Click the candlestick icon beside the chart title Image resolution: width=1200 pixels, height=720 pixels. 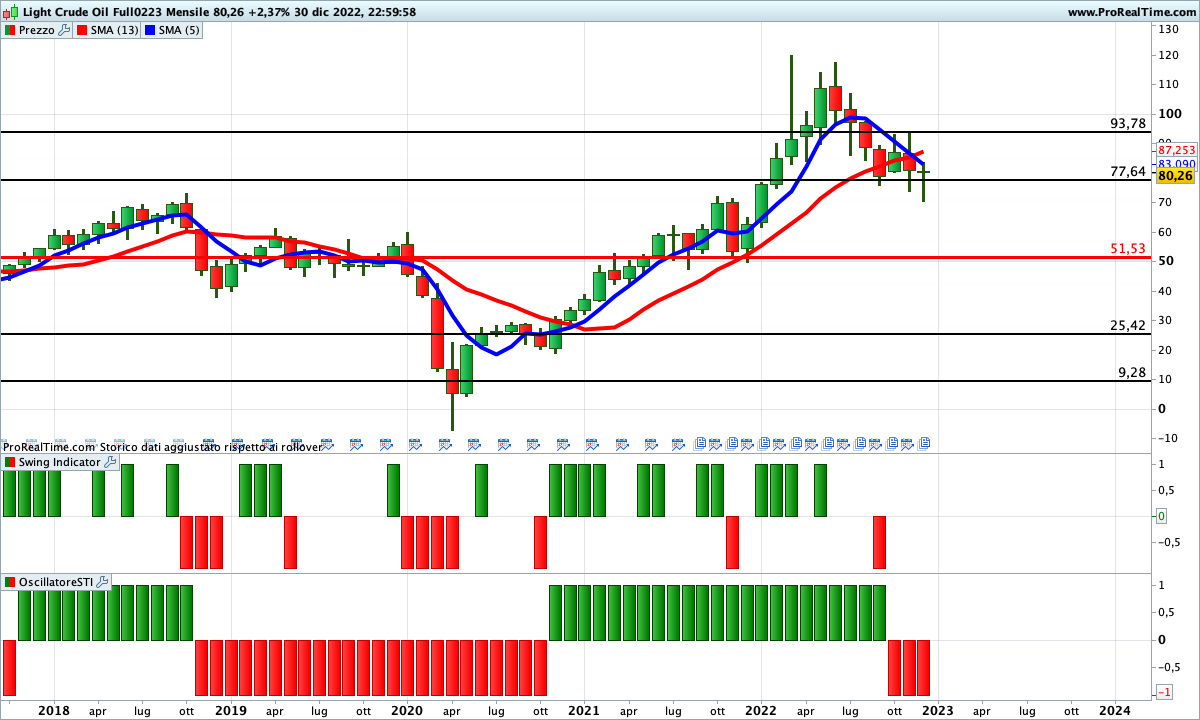11,12
